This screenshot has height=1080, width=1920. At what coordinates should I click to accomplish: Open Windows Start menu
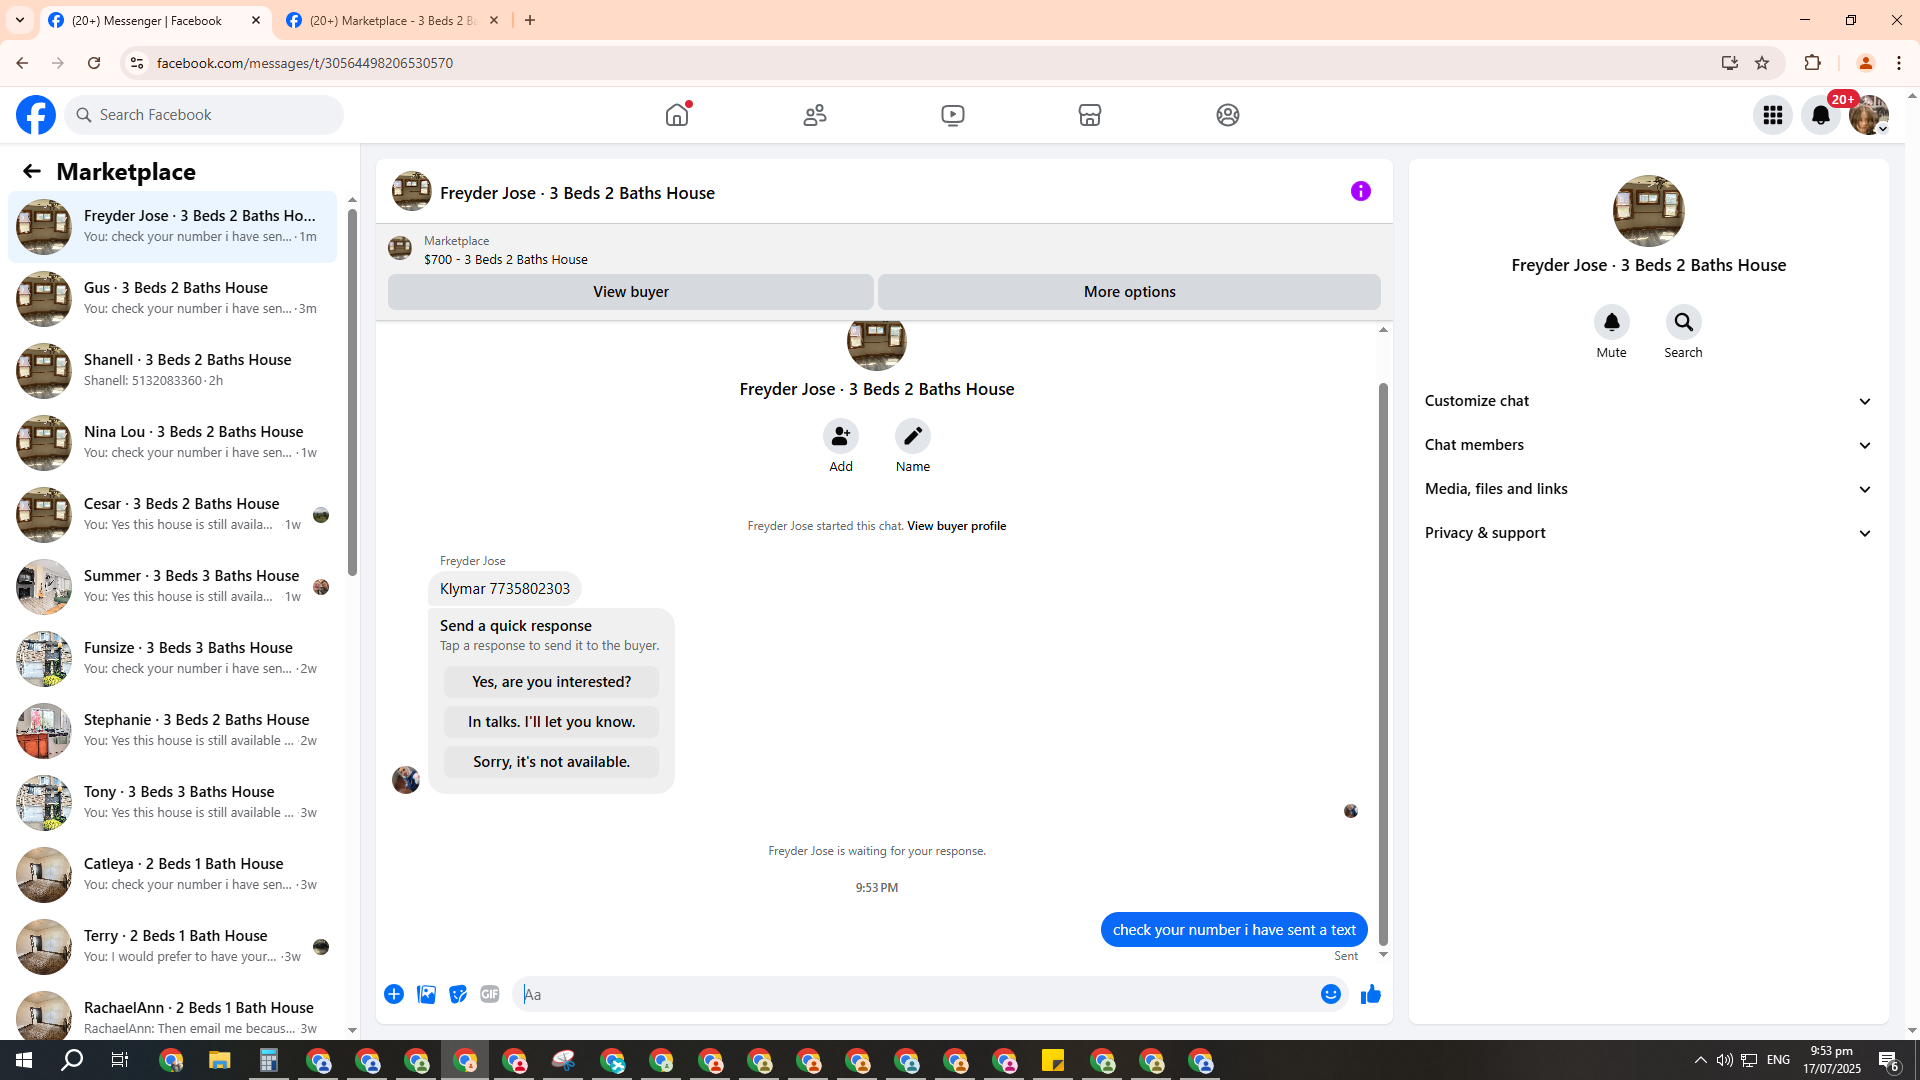coord(24,1060)
